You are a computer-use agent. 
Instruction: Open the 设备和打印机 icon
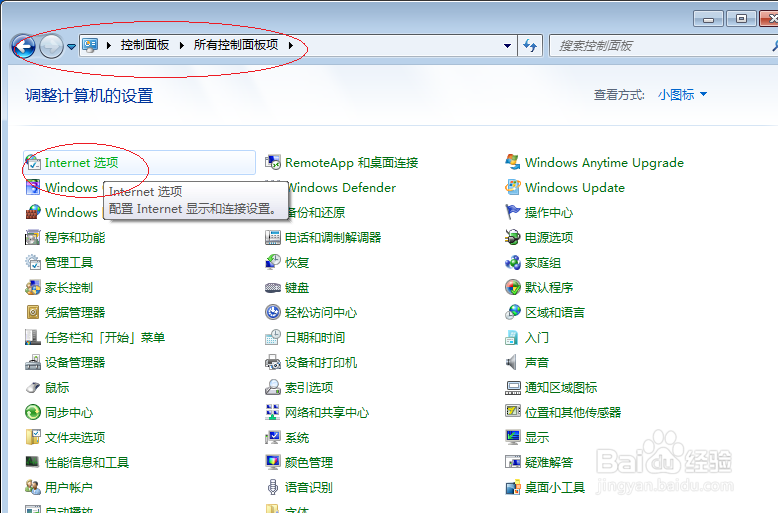click(273, 362)
